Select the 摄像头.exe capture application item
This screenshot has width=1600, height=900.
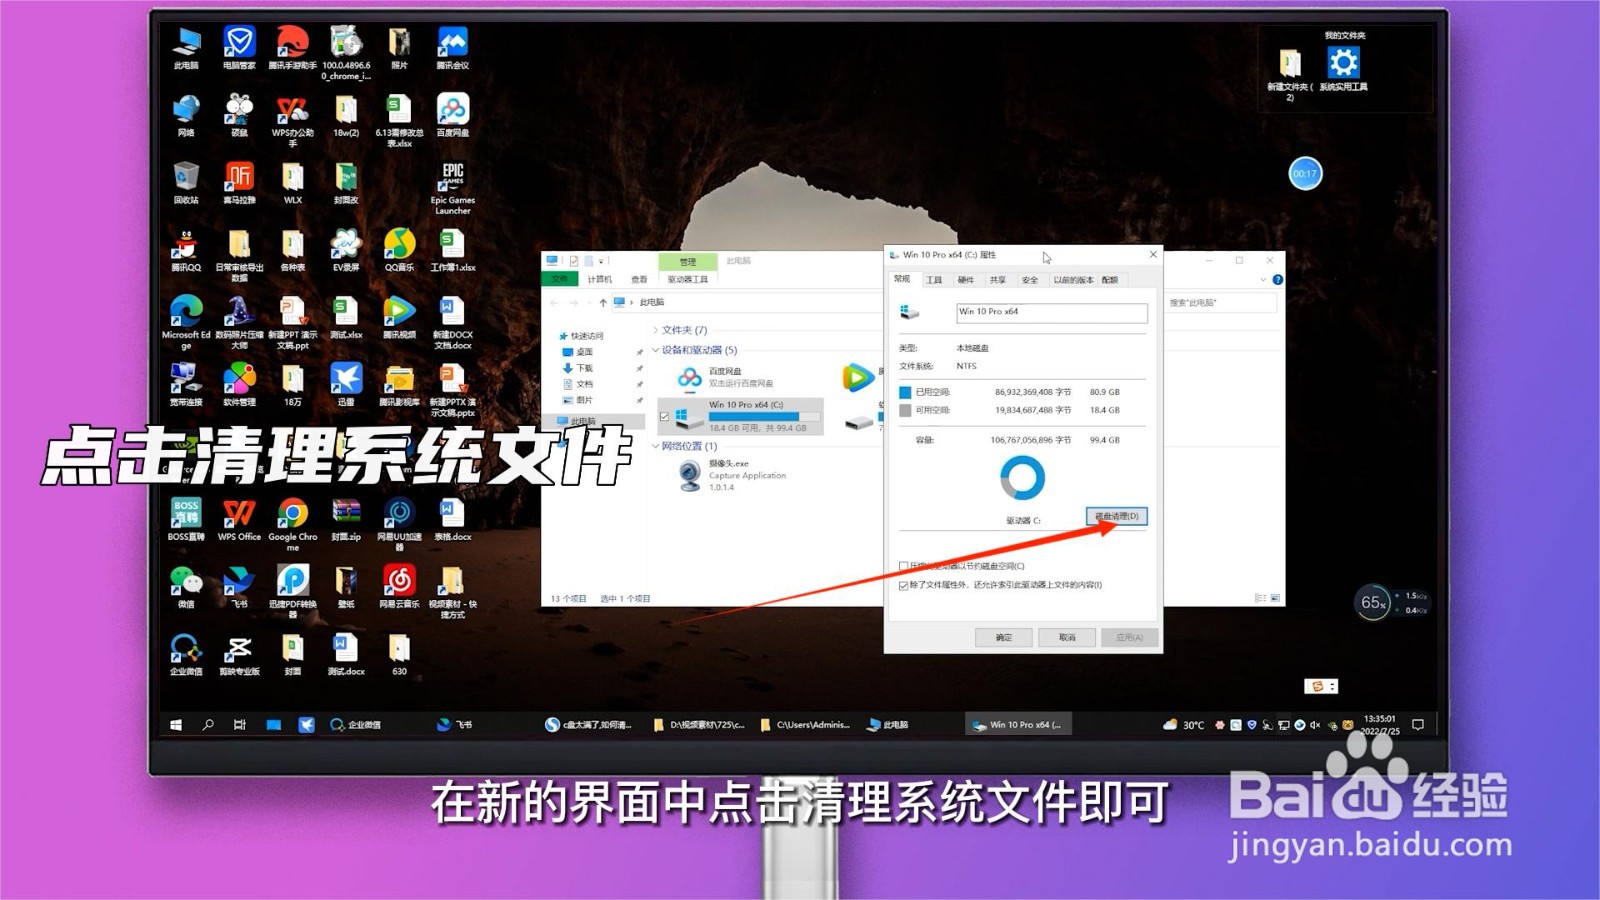coord(733,476)
